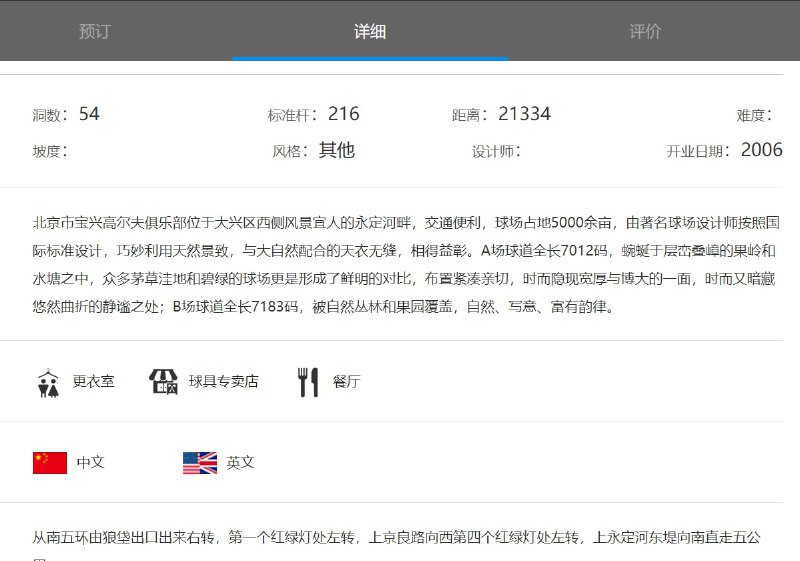Select 中文 language text
Screen dimensions: 800x561
click(x=90, y=463)
